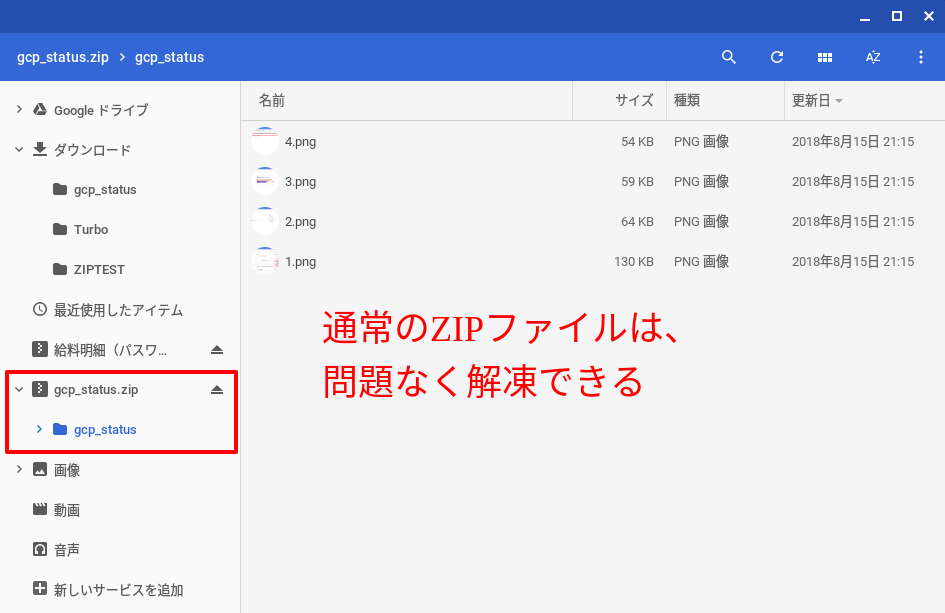
Task: Refresh the file list with the reload icon
Action: click(777, 57)
